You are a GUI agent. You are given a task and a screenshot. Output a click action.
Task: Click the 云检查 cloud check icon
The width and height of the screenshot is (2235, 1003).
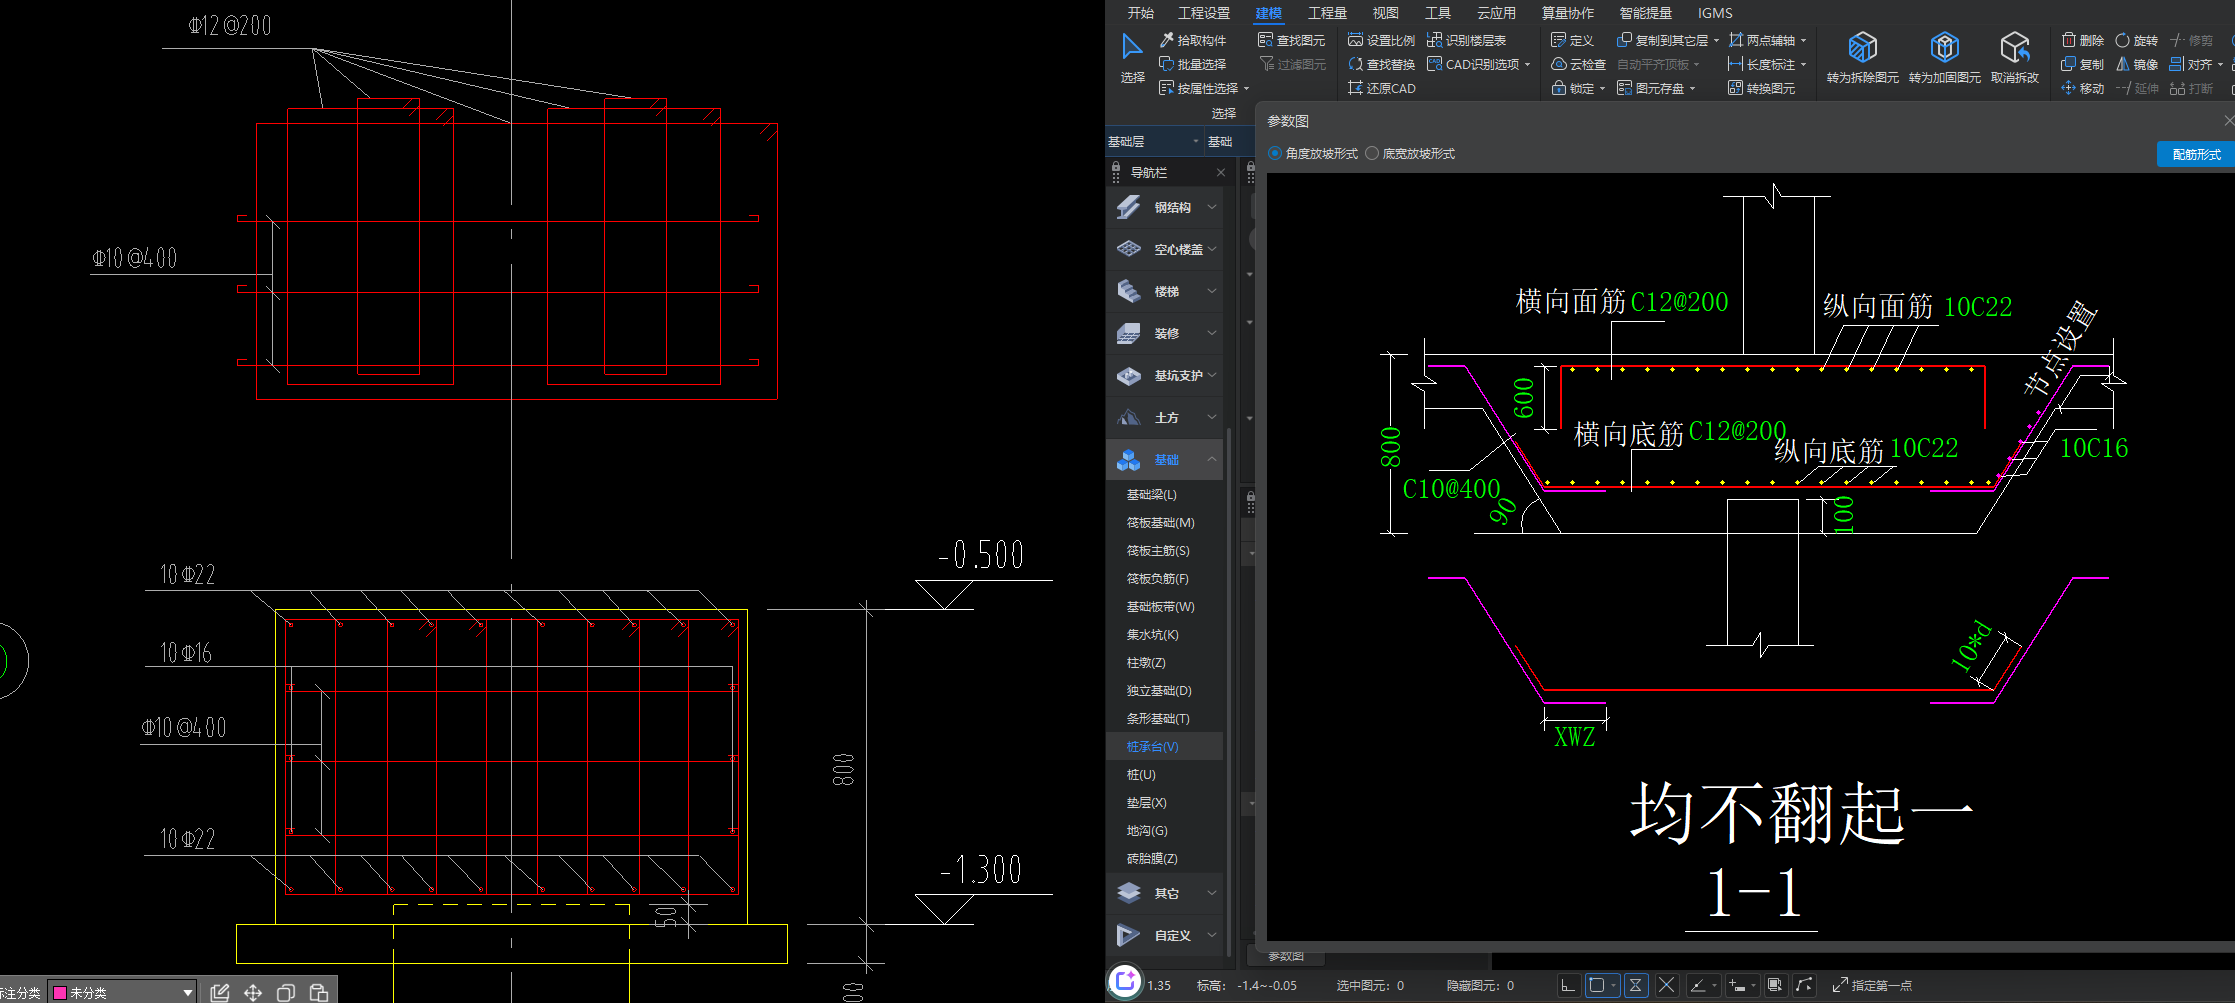(x=1558, y=64)
